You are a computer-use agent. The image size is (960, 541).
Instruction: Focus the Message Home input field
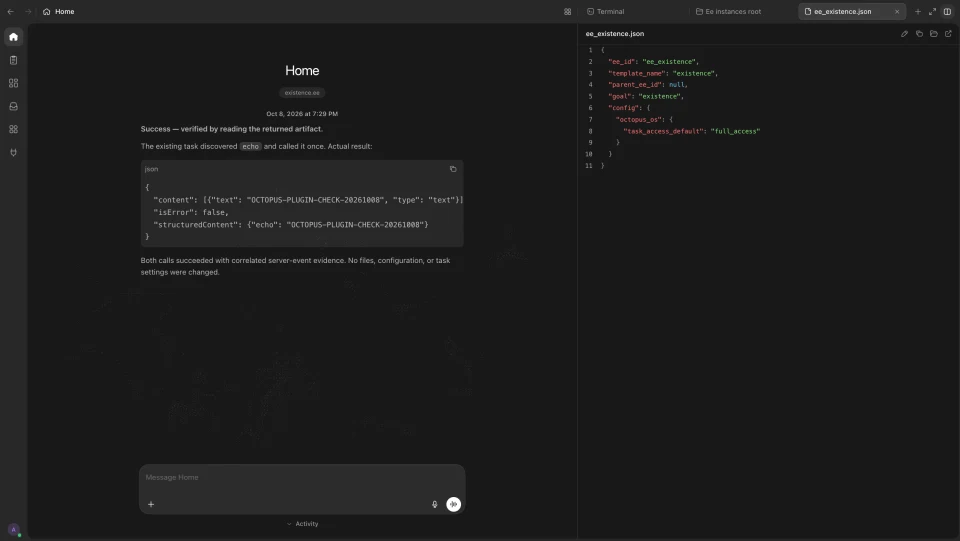click(x=302, y=477)
